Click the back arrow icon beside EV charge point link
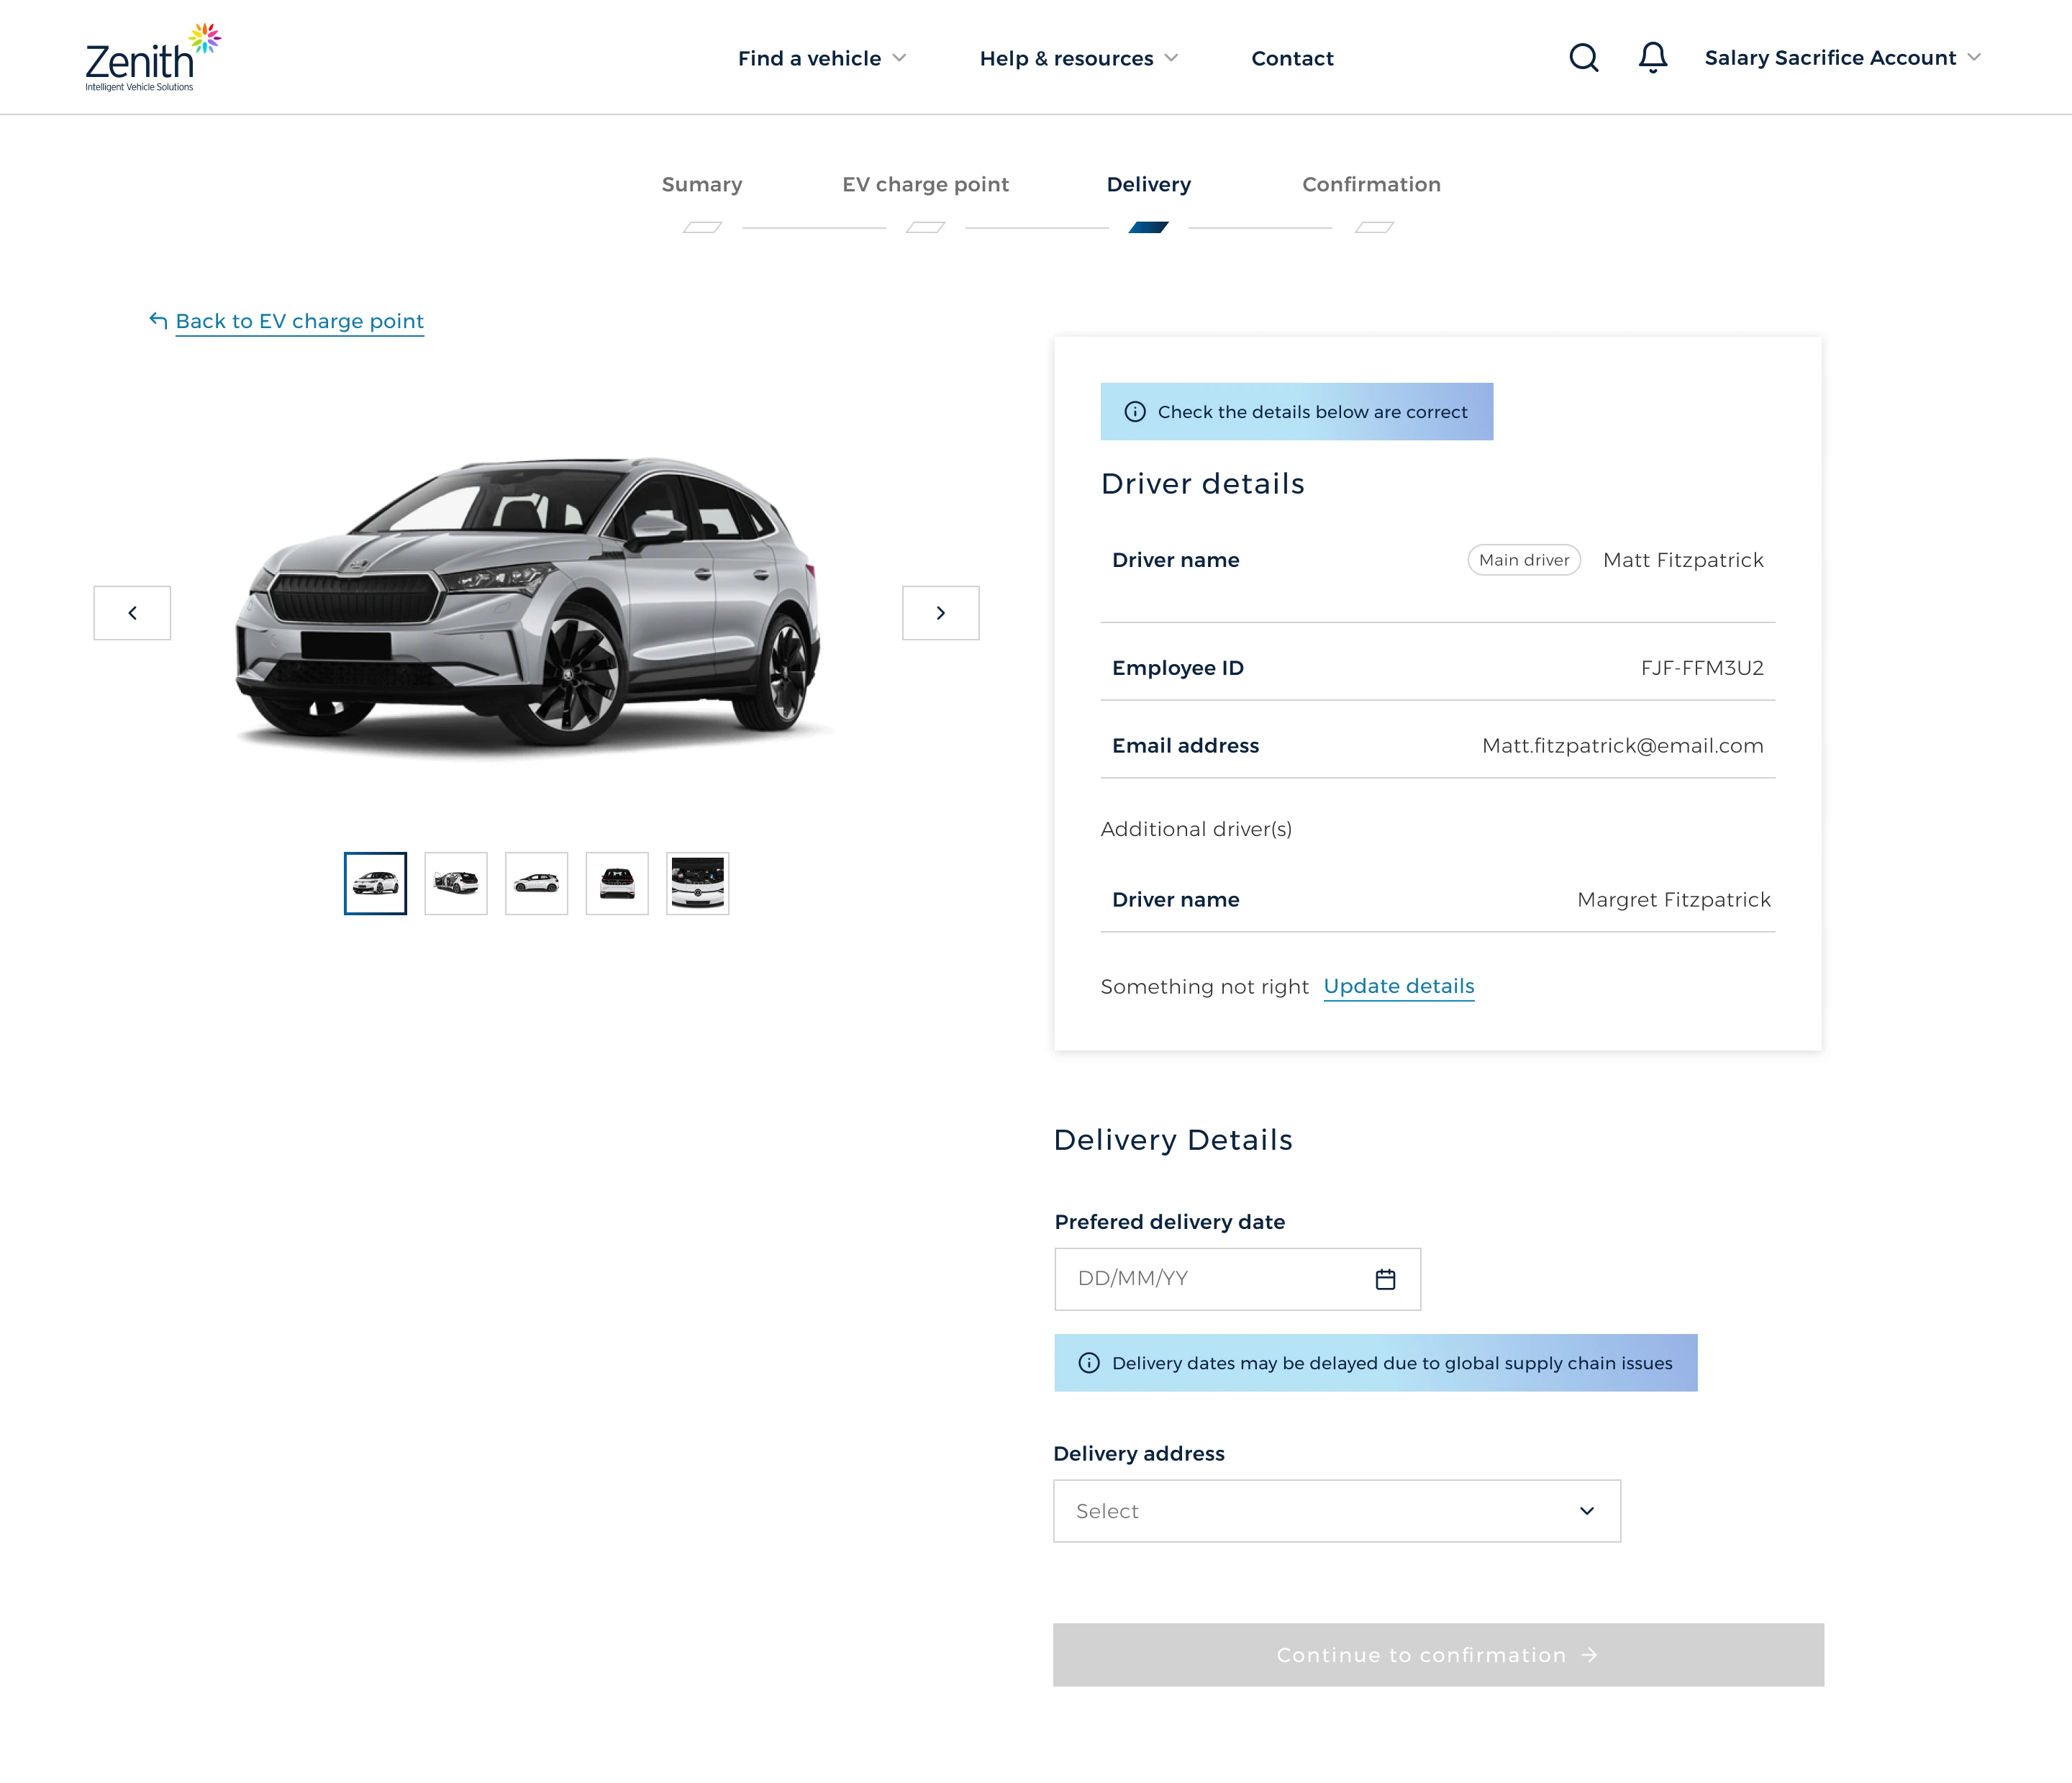This screenshot has height=1783, width=2072. (x=158, y=320)
